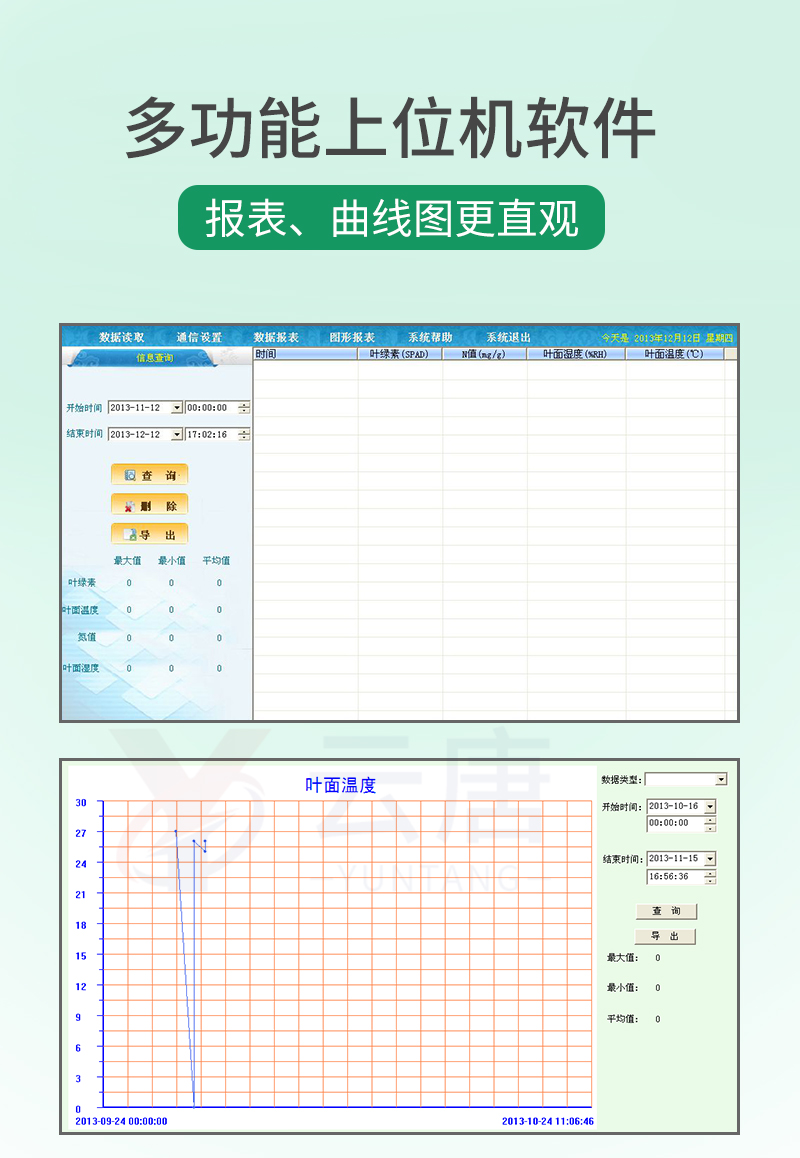This screenshot has width=800, height=1158.
Task: Click the export icon on 导出 button
Action: pos(130,535)
